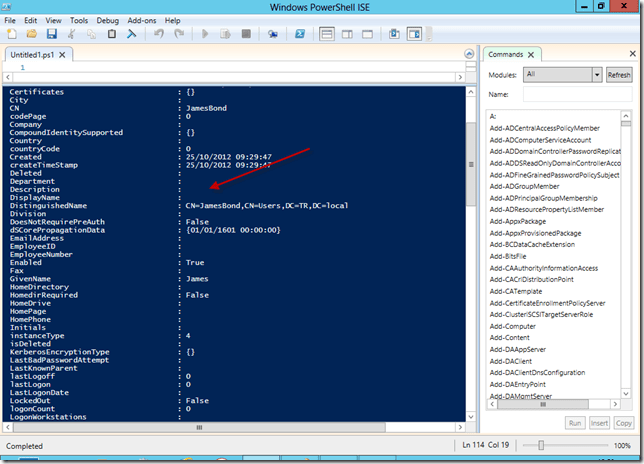Click the Stop Operation square icon
The image size is (644, 464).
246,34
